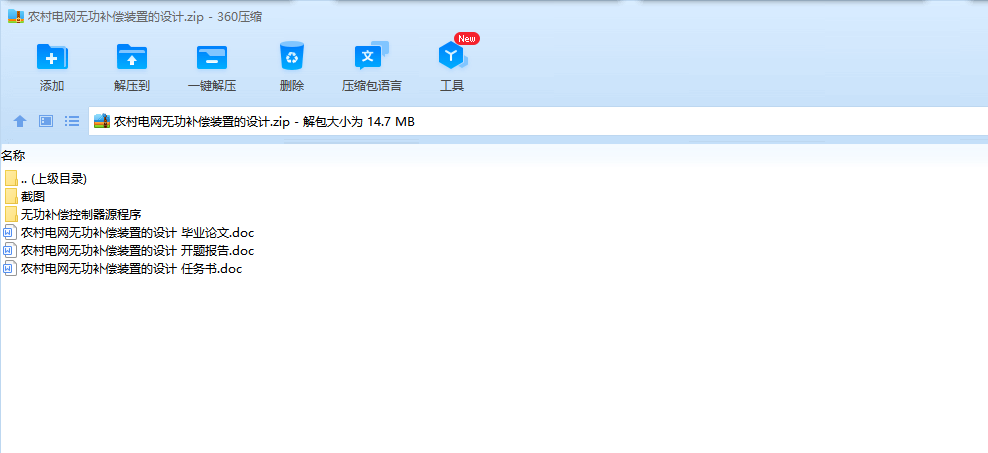Click the 删除 text label
Viewport: 988px width, 453px height.
pos(292,86)
